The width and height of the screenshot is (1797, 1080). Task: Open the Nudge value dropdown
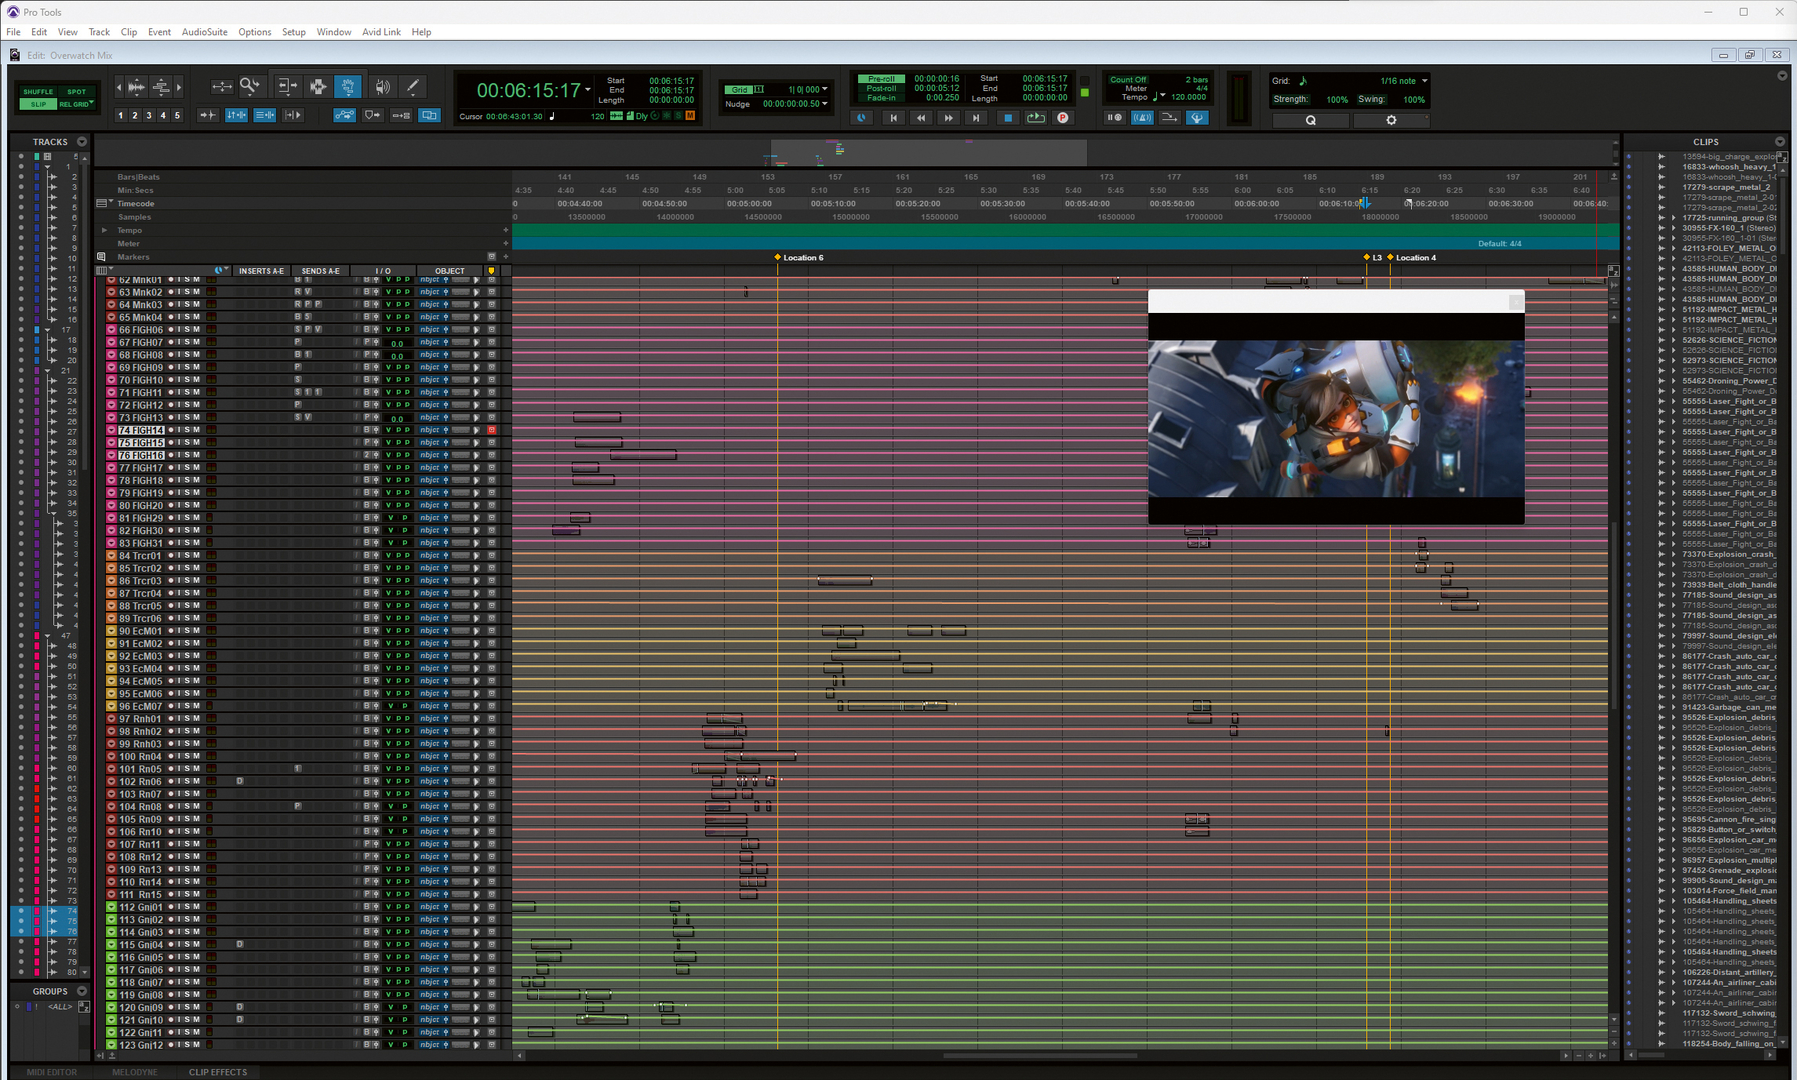[x=824, y=103]
